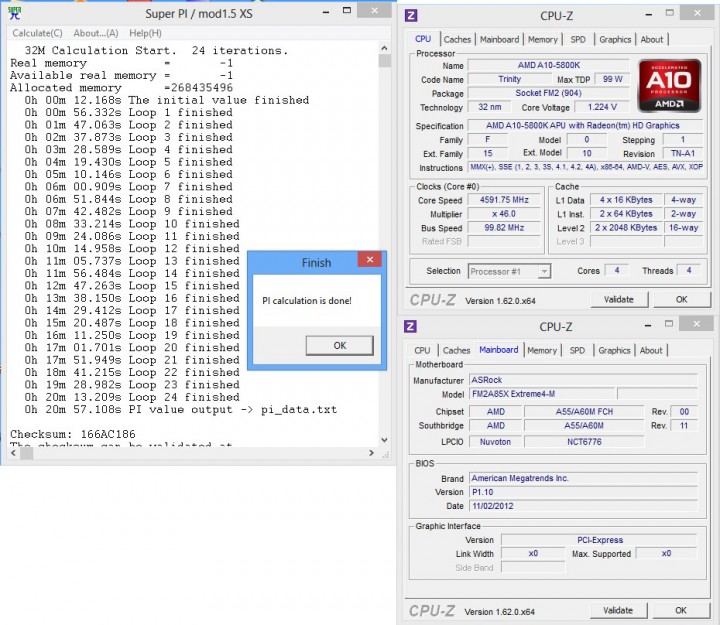
Task: Switch to Memory tab in top CPU-Z window
Action: [542, 39]
